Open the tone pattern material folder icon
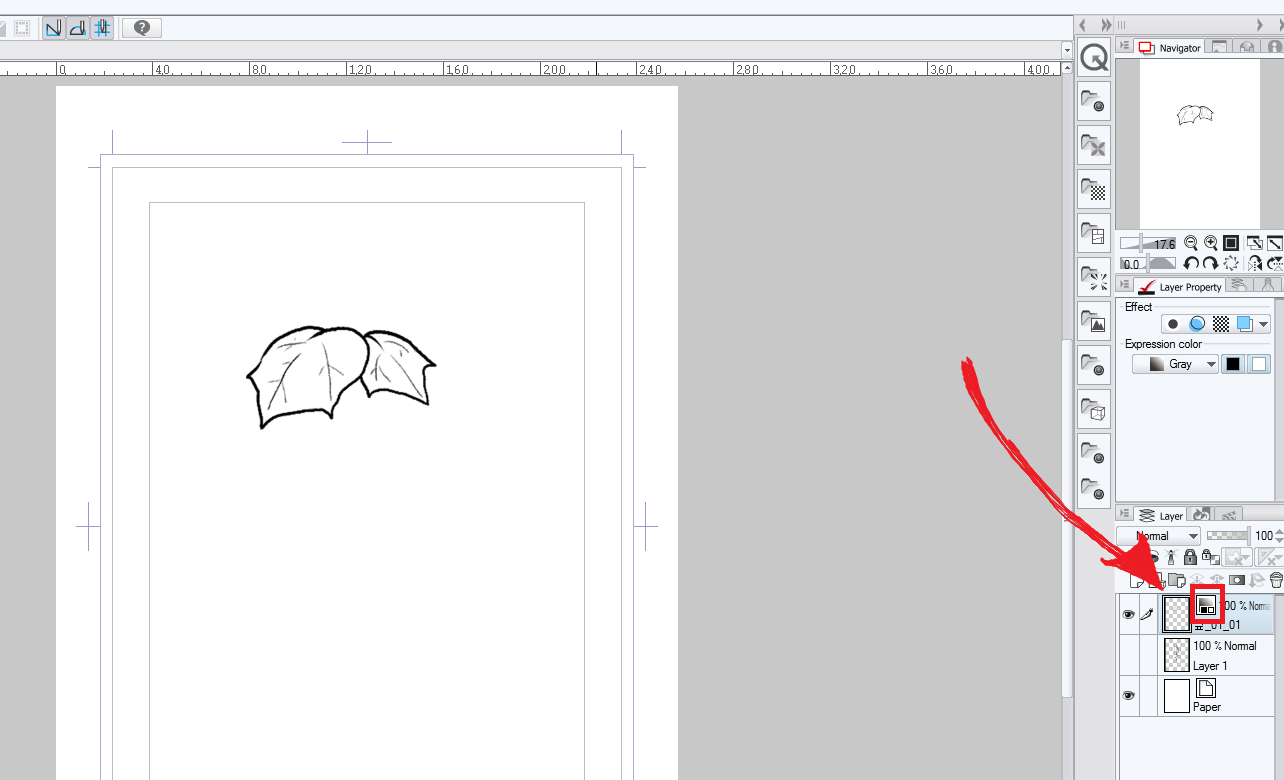Viewport: 1284px width, 780px height. pos(1094,189)
